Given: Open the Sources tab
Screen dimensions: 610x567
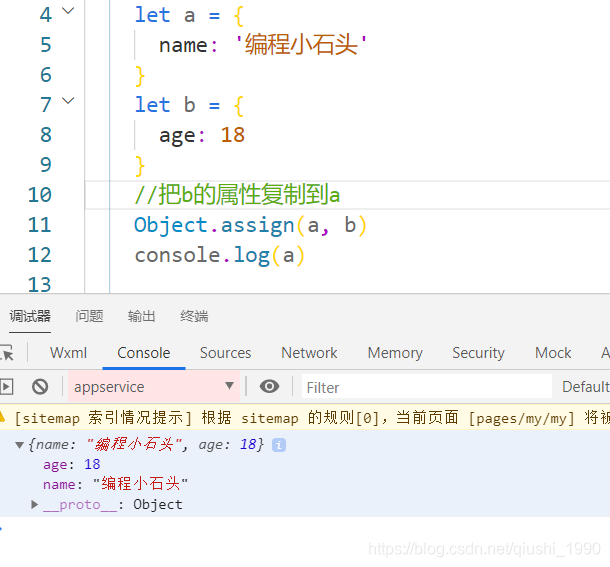Looking at the screenshot, I should click(x=225, y=353).
